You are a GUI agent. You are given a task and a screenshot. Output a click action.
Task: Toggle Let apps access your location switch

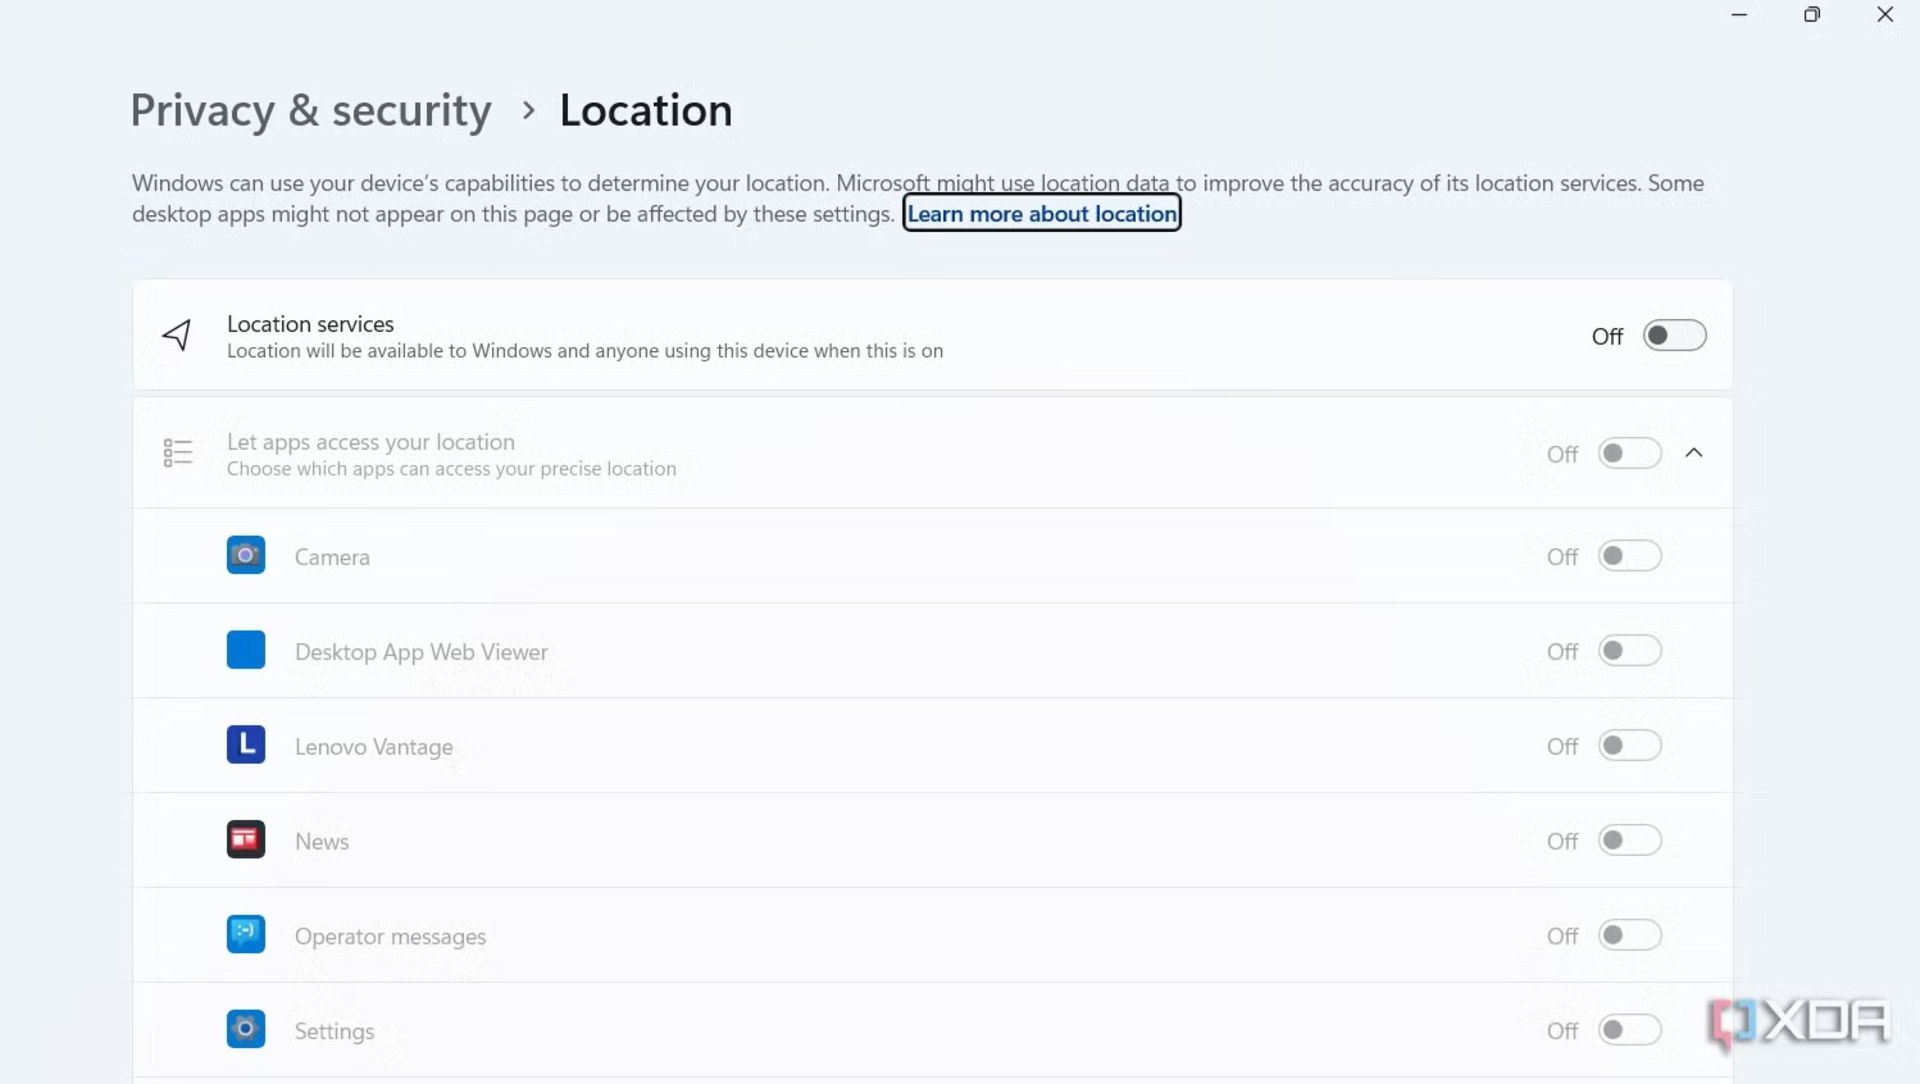(1629, 454)
